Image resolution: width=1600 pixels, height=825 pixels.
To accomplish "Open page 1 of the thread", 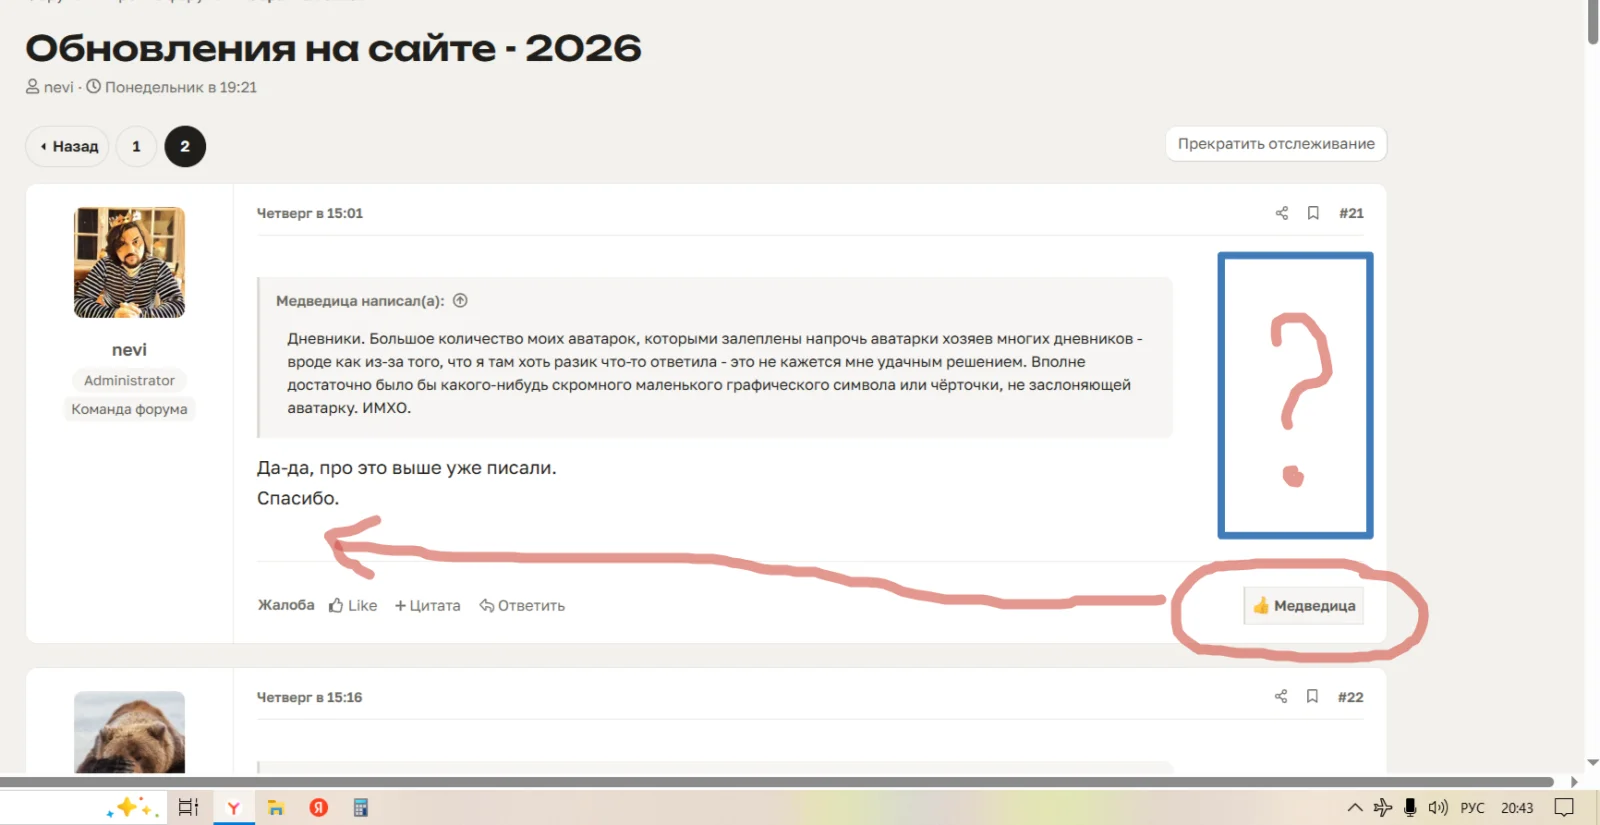I will (136, 146).
